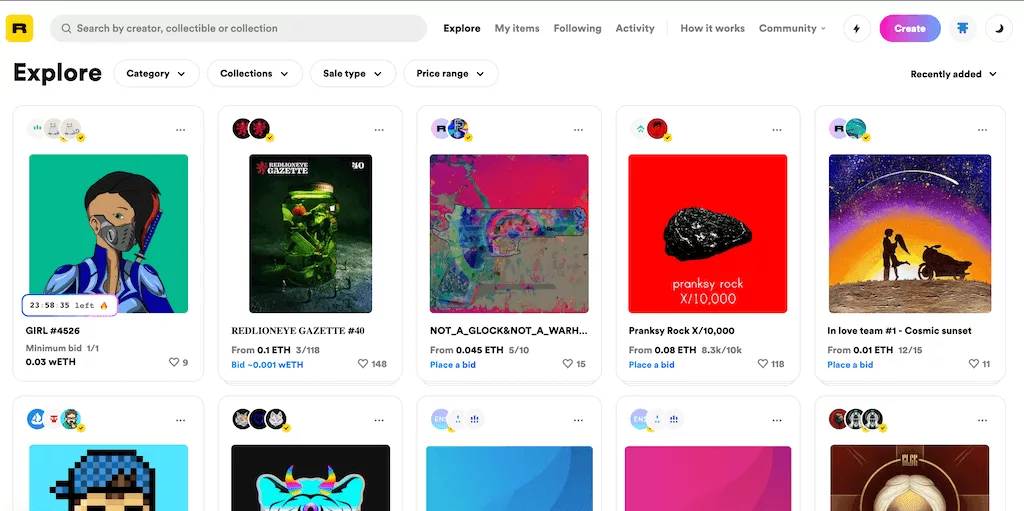Expand the Price range filter dropdown
The height and width of the screenshot is (511, 1024).
[x=451, y=73]
